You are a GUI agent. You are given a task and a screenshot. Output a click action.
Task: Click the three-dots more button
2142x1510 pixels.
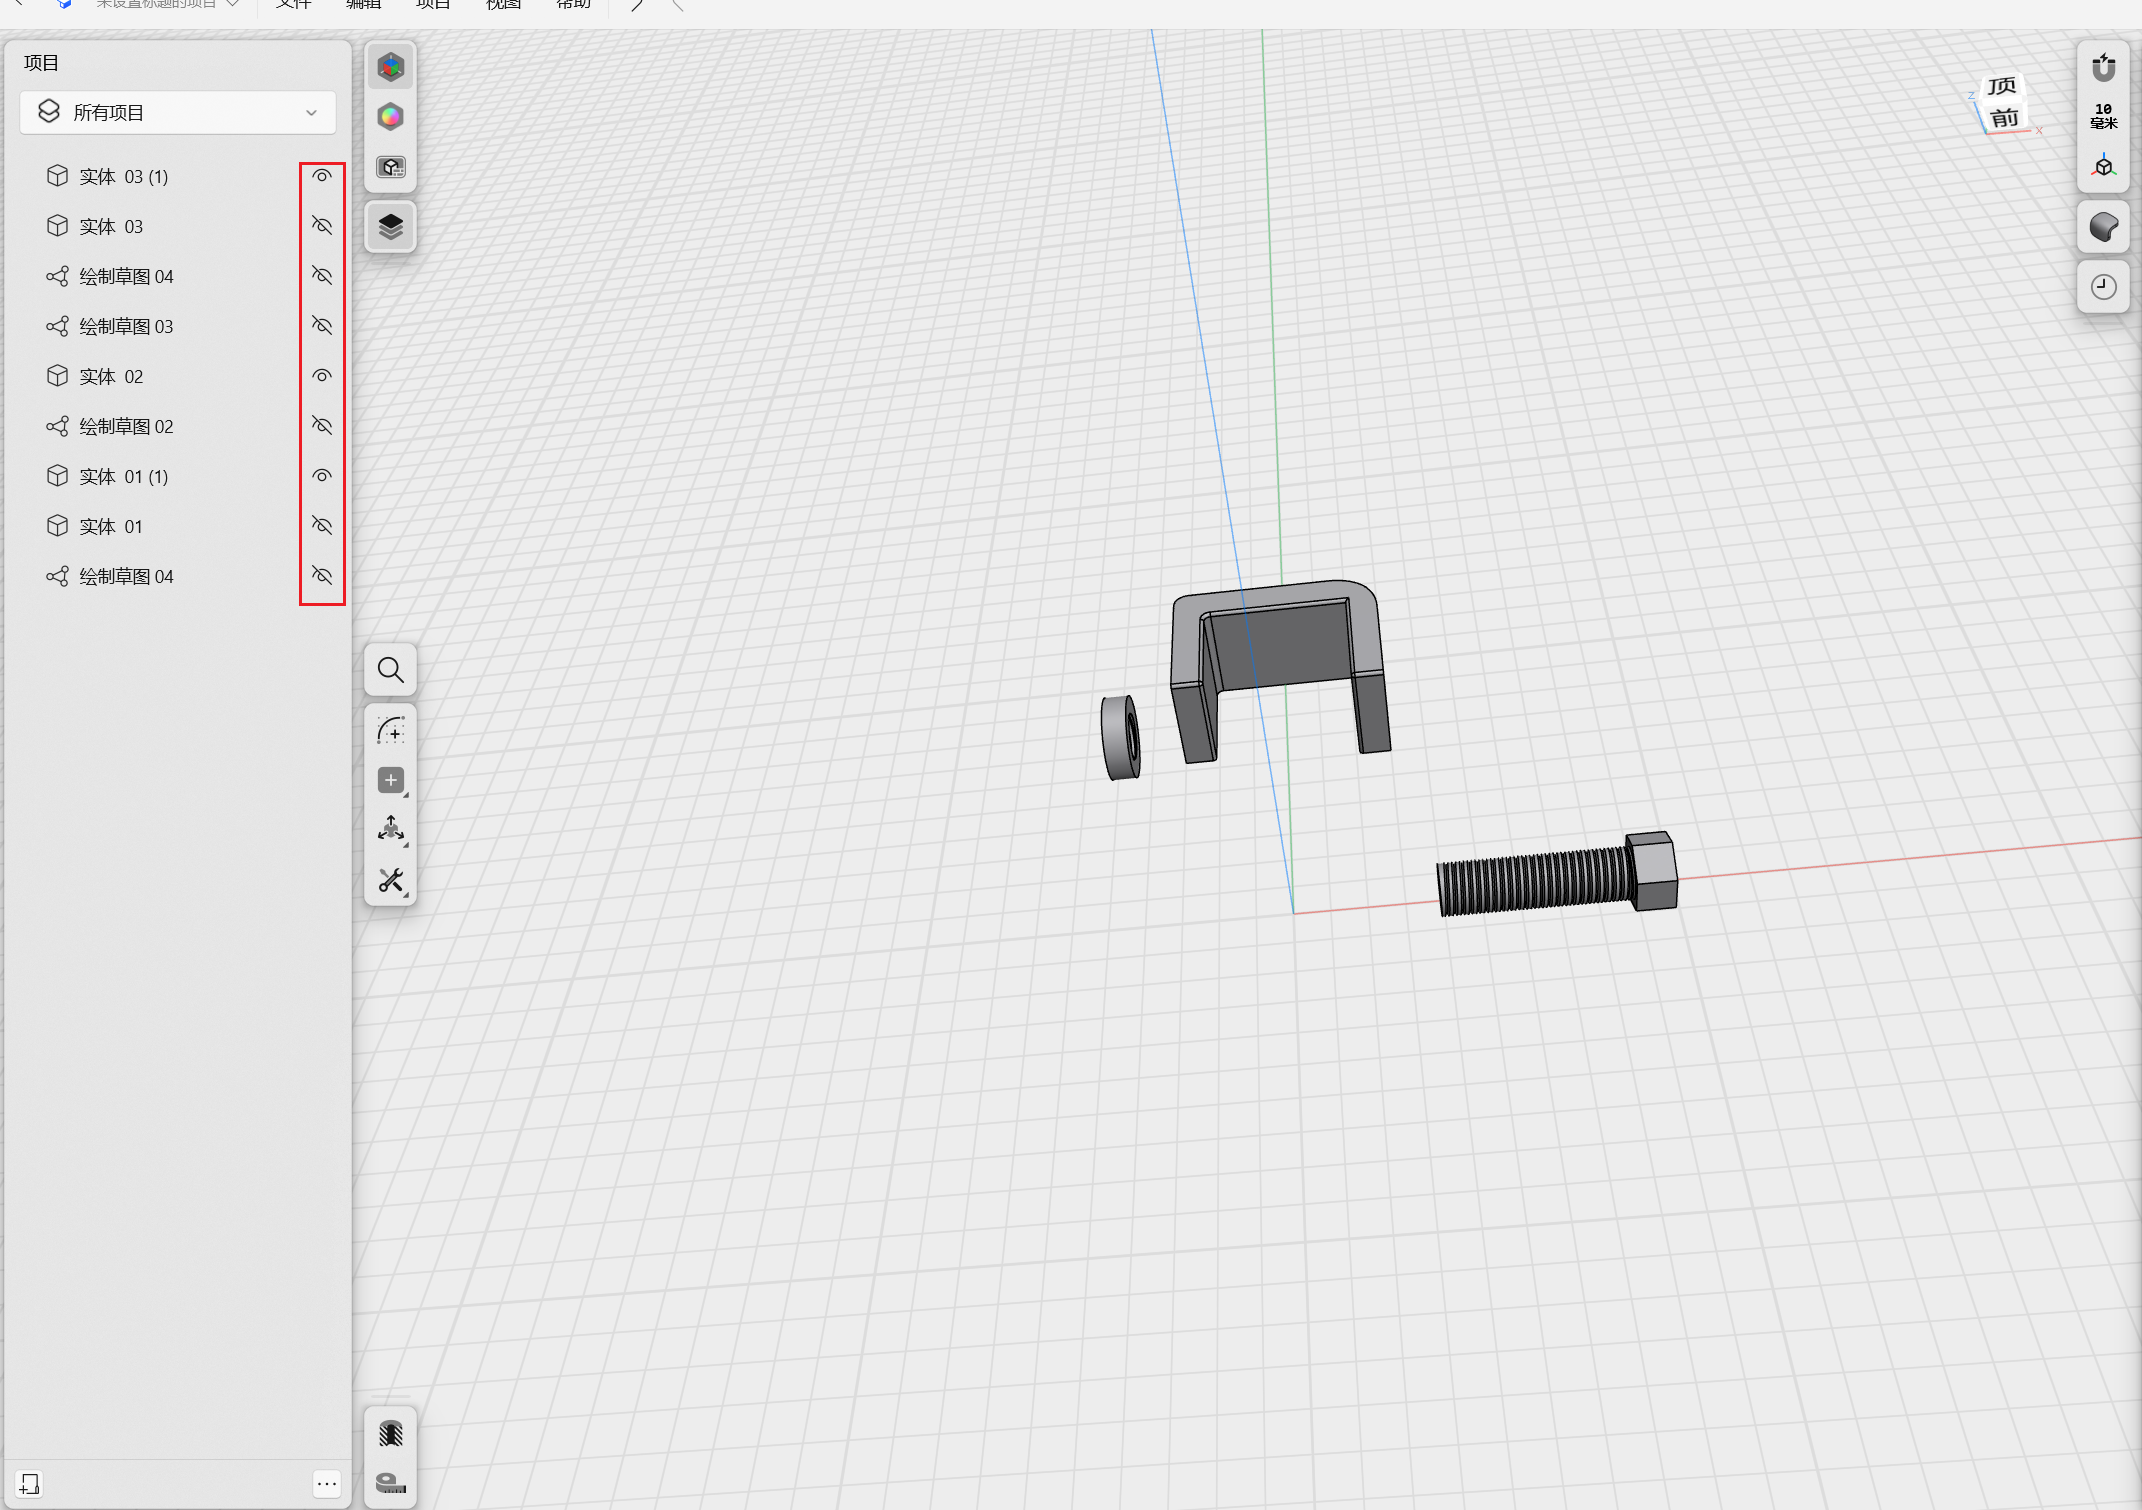326,1484
